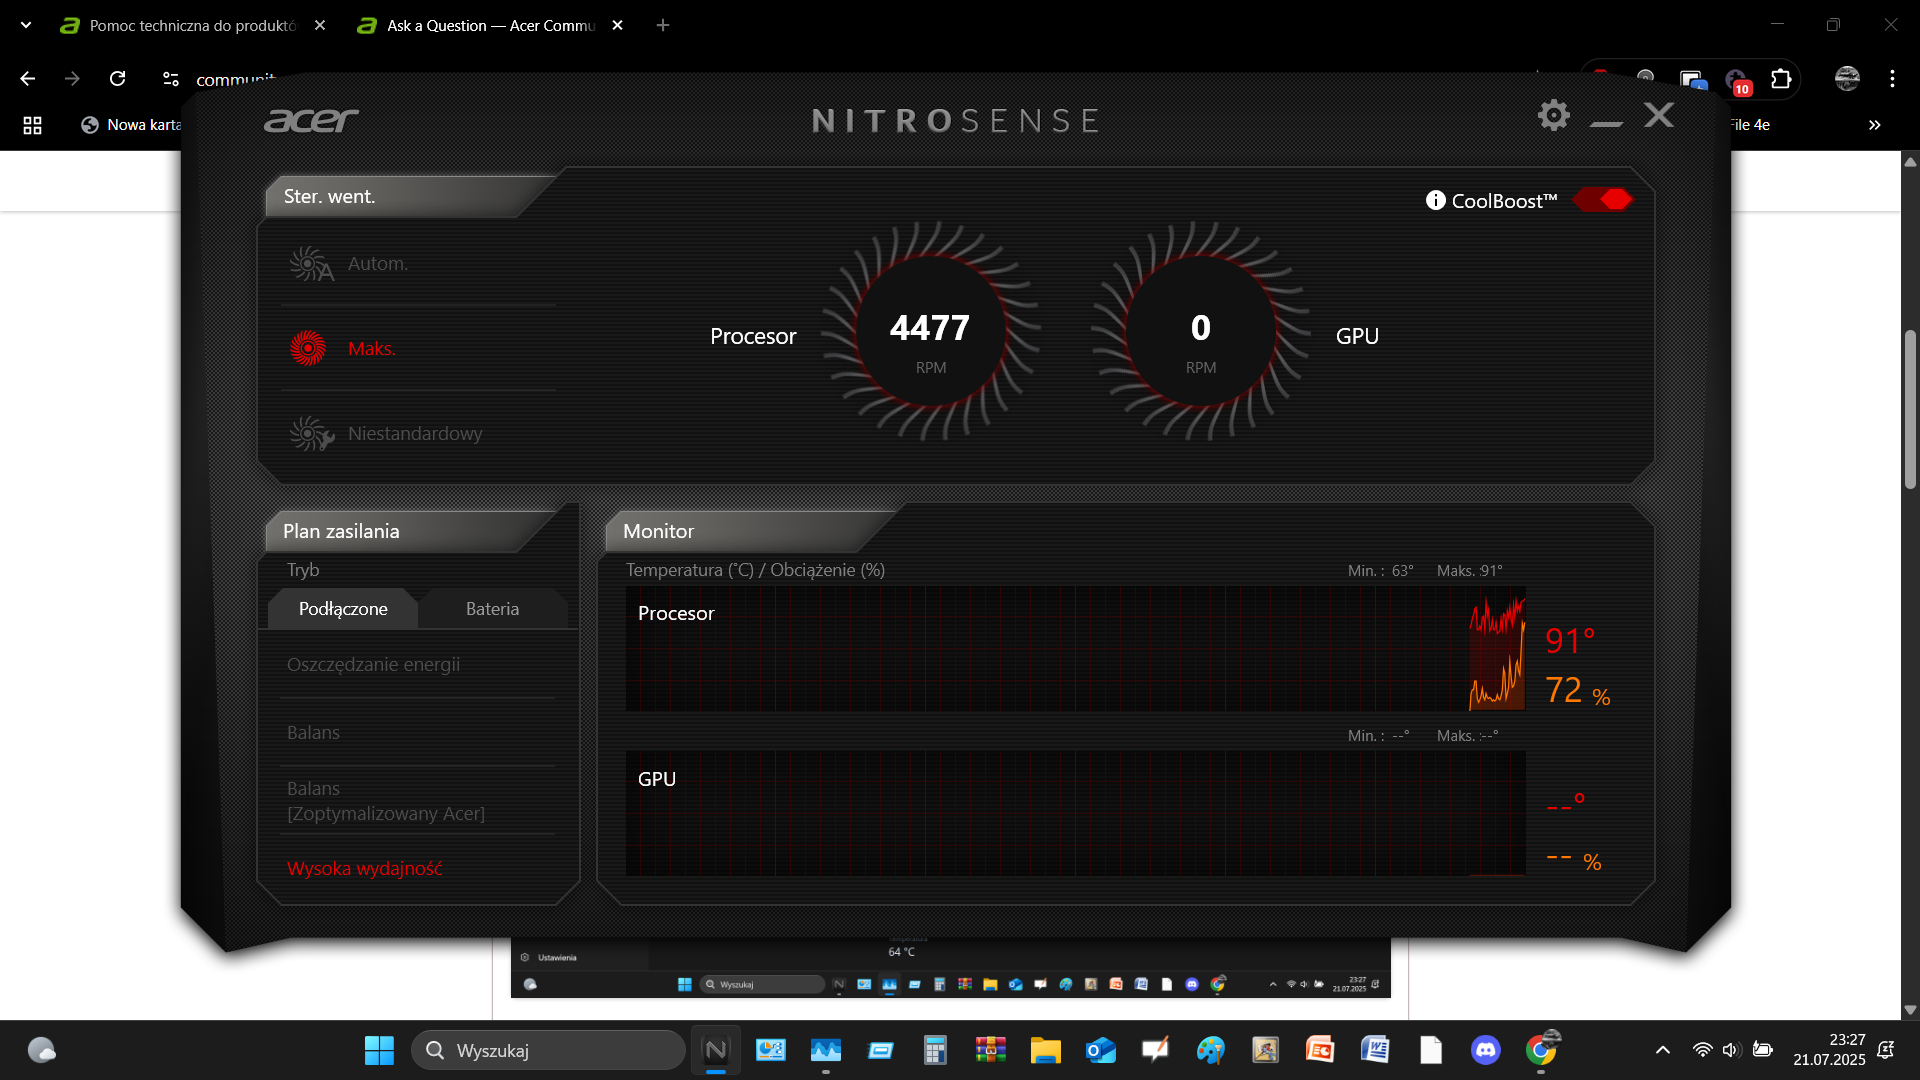This screenshot has width=1920, height=1080.
Task: Click the Niestandardowy fan wrench icon
Action: pos(311,433)
